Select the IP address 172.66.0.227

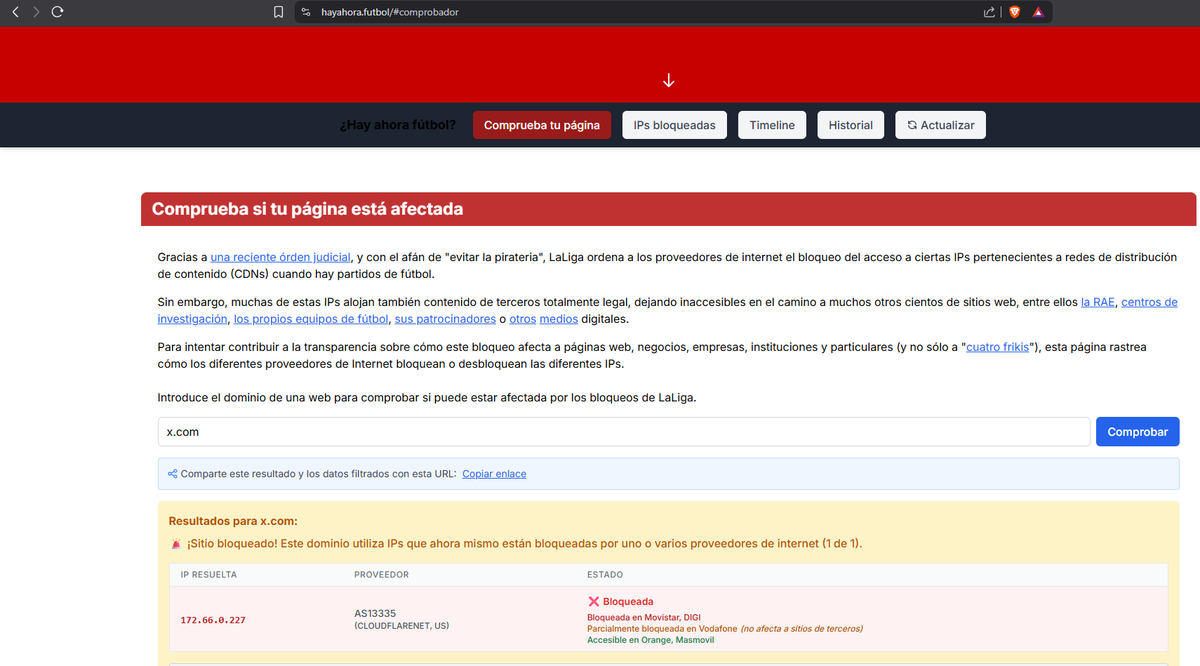pyautogui.click(x=213, y=620)
